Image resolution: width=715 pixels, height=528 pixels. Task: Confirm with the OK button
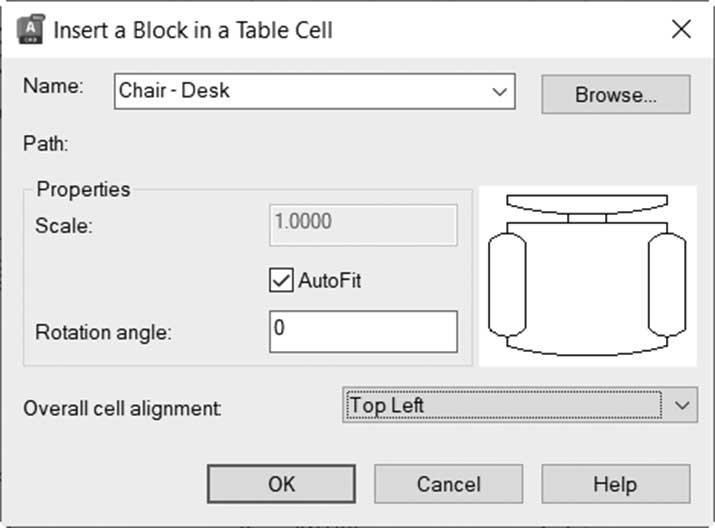(281, 484)
